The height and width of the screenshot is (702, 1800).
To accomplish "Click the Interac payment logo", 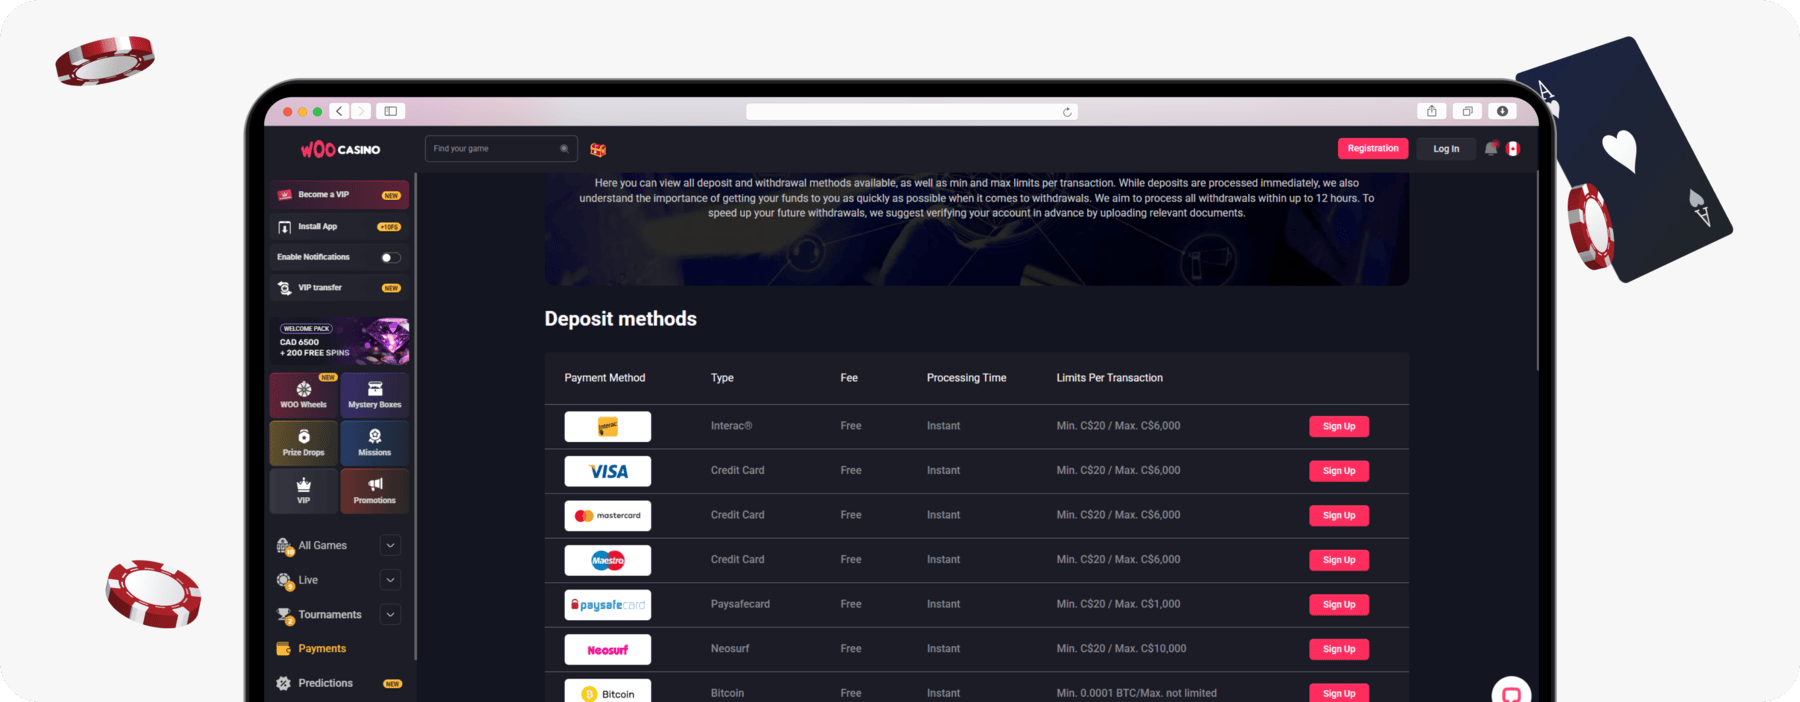I will (608, 426).
